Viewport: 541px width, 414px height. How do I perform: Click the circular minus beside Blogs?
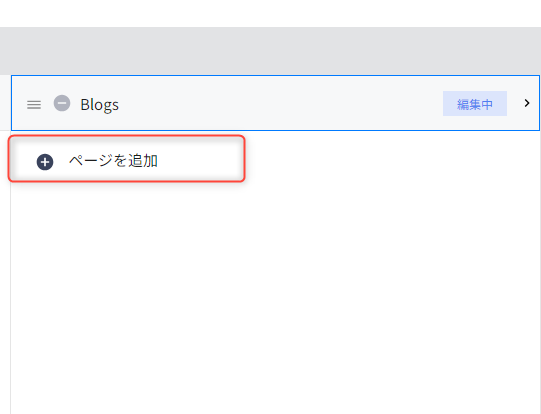coord(62,103)
